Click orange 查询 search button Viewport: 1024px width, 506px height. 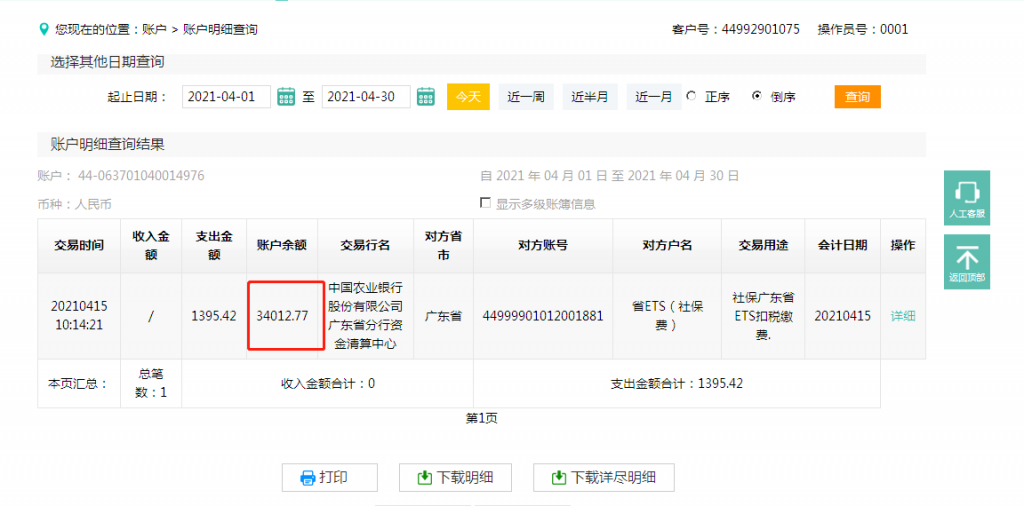tap(857, 97)
